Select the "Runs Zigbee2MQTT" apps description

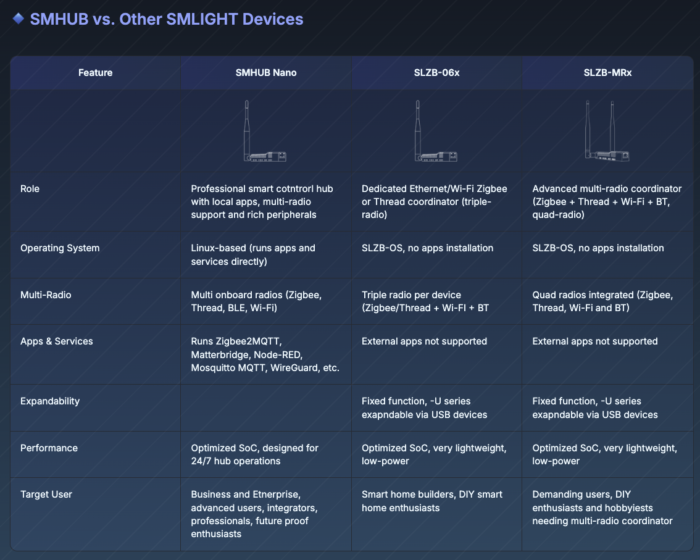tap(265, 354)
